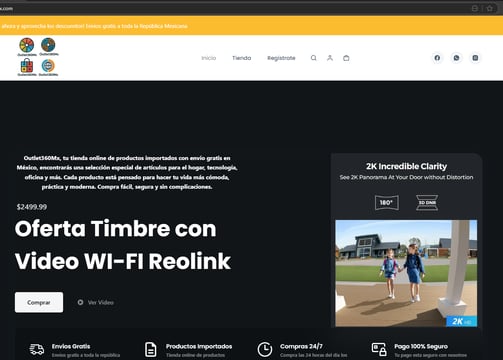This screenshot has height=360, width=503.
Task: Click the yellow free shipping announcement bar
Action: (x=251, y=26)
